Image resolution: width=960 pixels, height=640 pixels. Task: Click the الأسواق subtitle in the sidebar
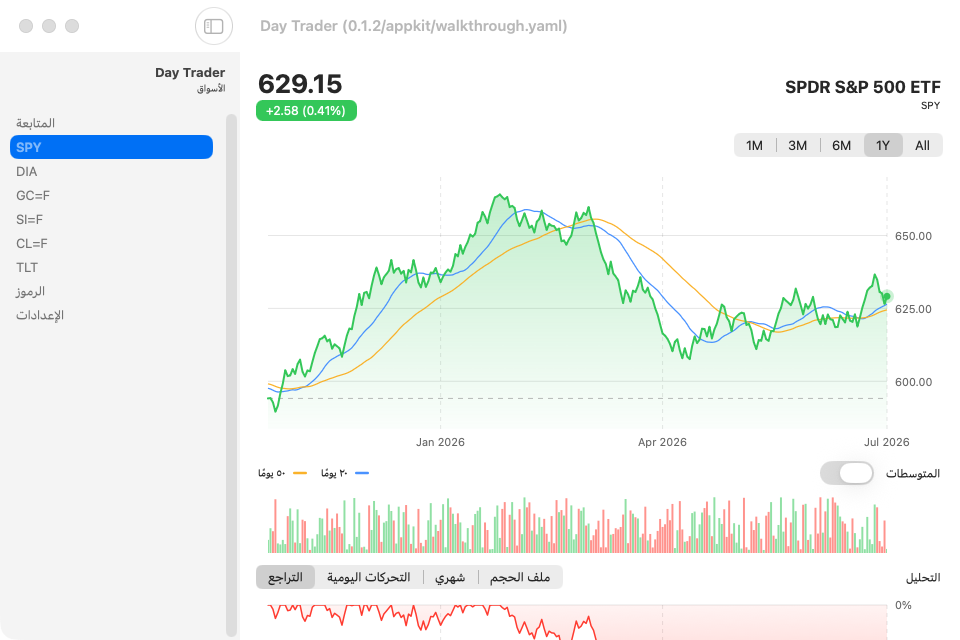[211, 88]
